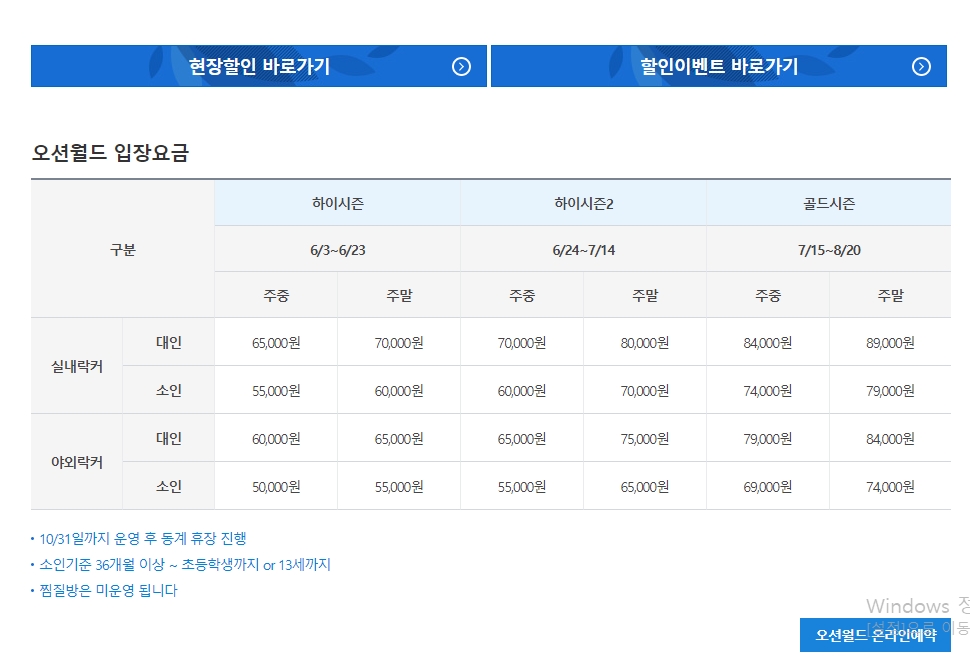The image size is (970, 666).
Task: Select the 7/15~8/20 date range cell
Action: coord(829,250)
